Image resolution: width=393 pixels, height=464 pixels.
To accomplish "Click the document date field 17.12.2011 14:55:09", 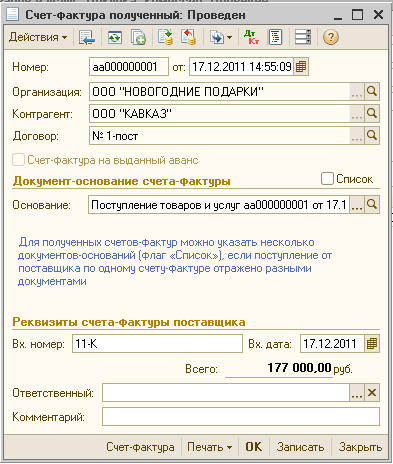I will coord(241,67).
